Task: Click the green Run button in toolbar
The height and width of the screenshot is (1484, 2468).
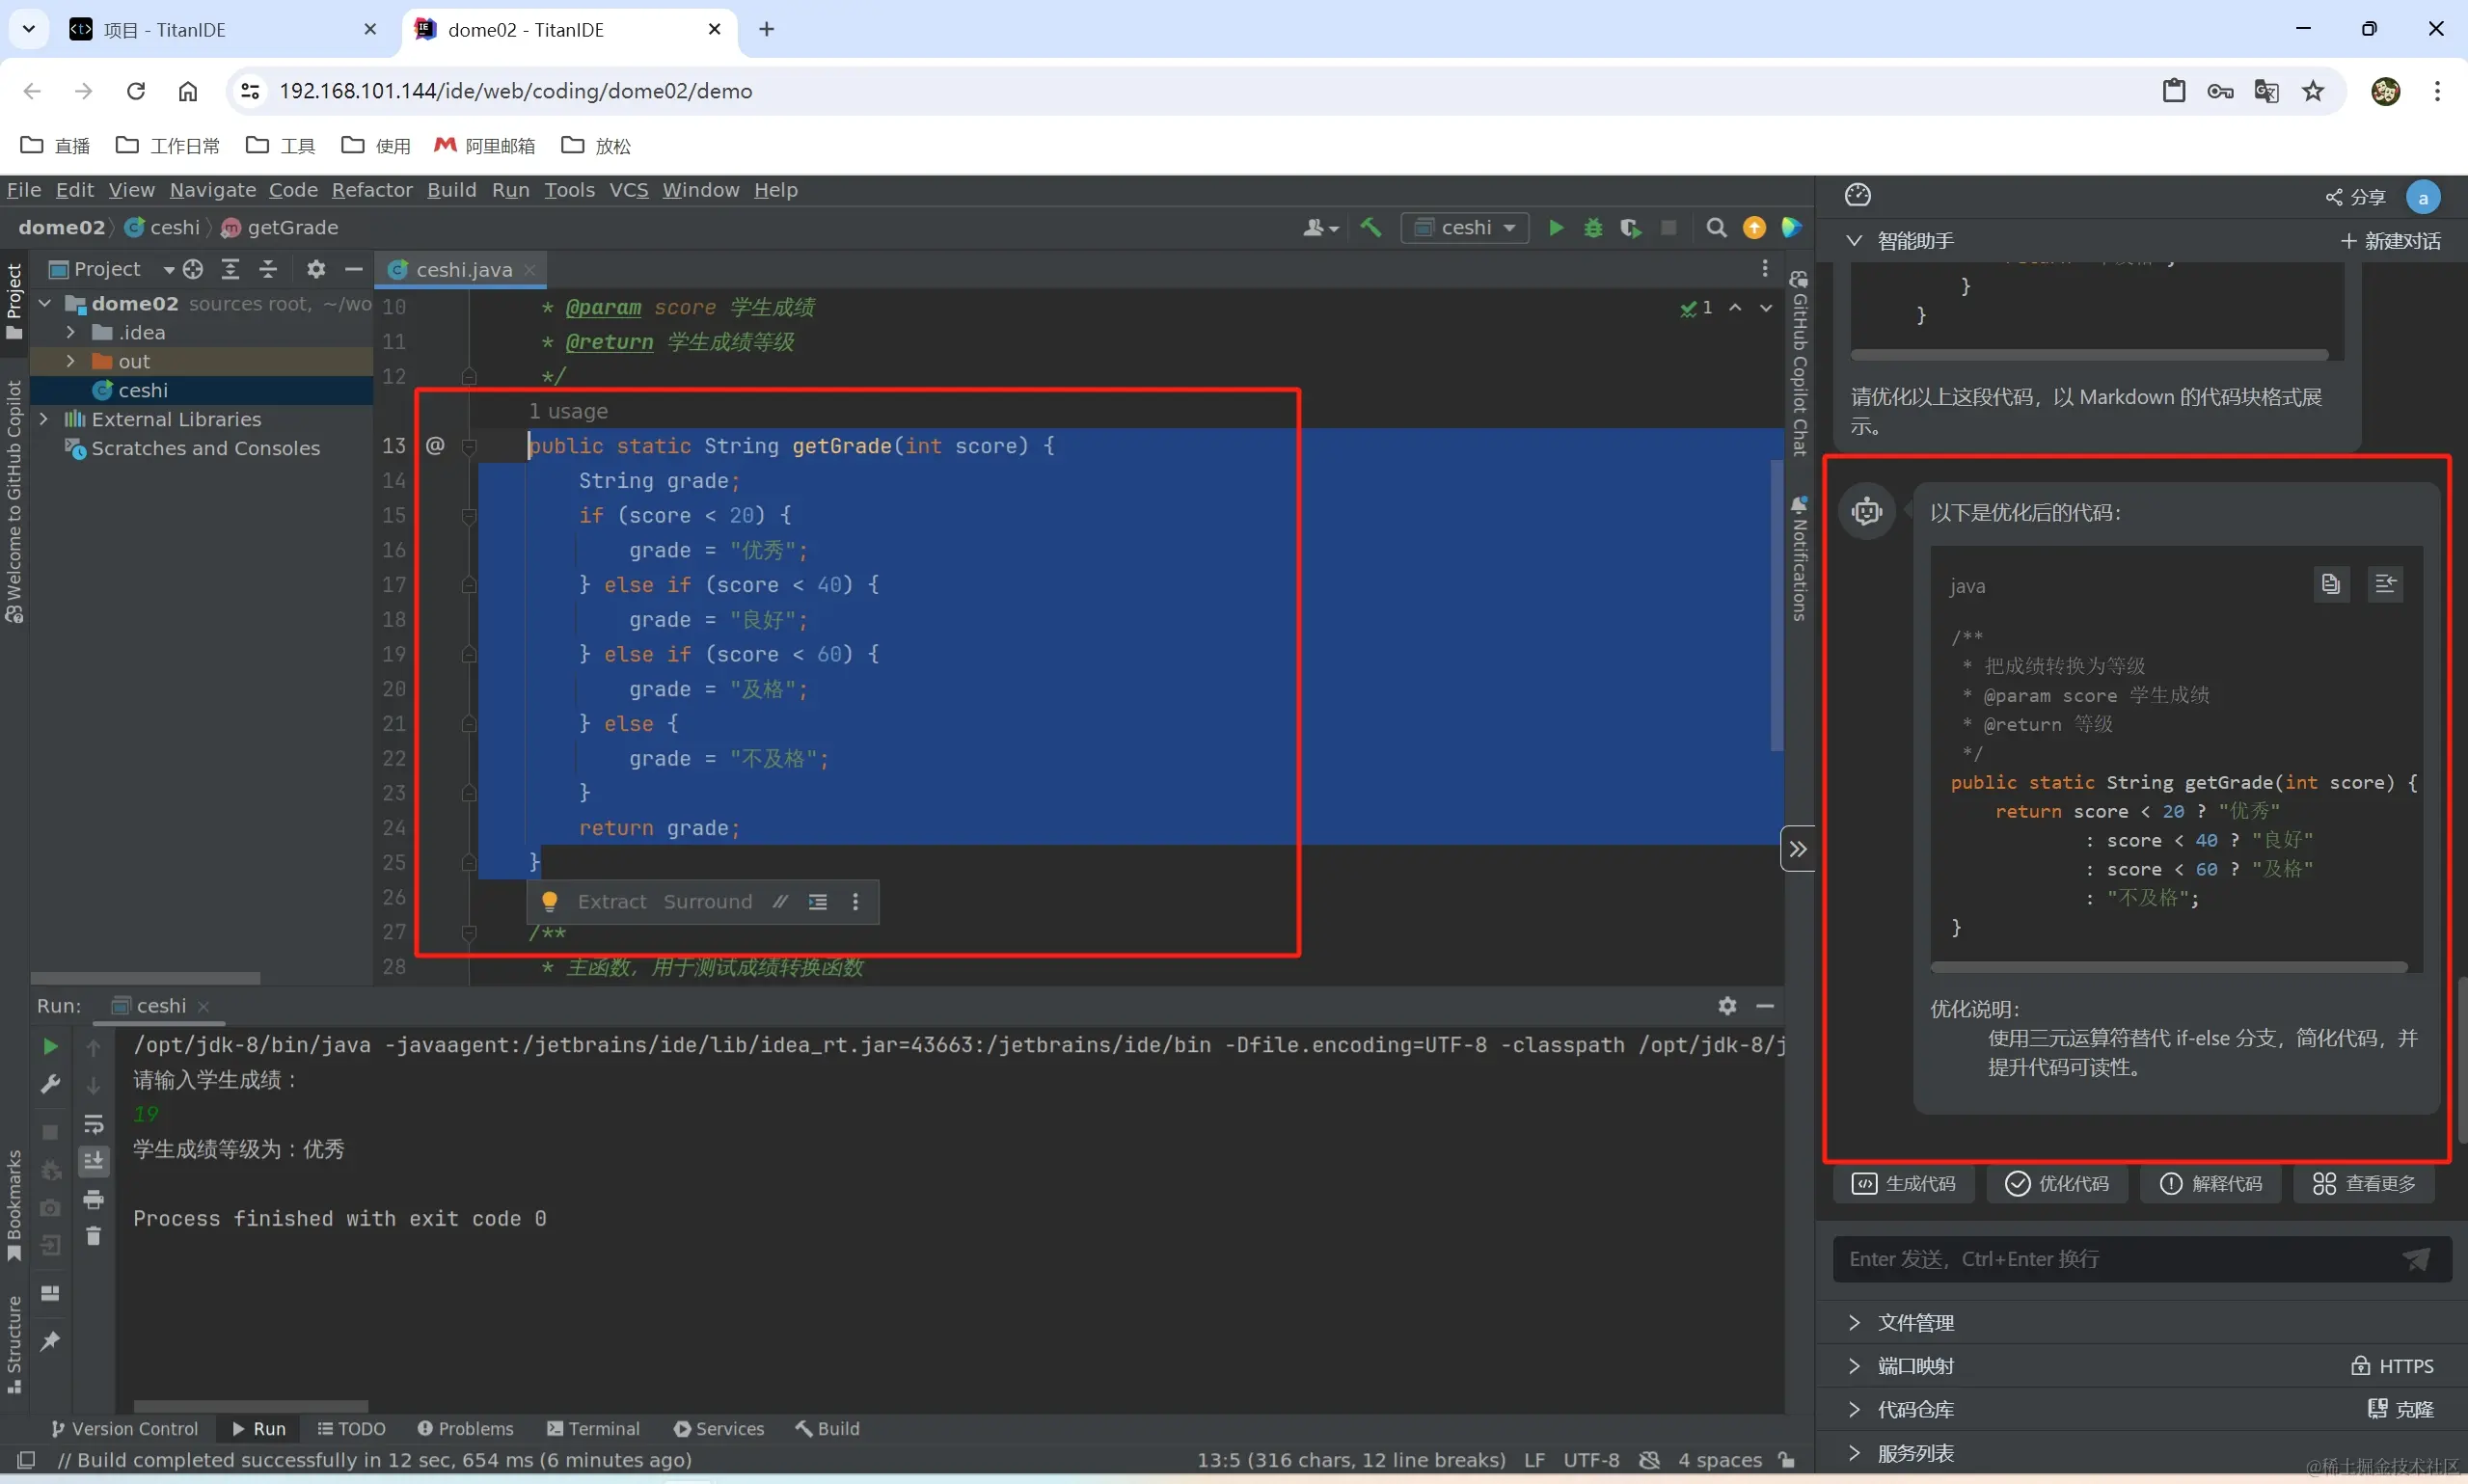Action: tap(1555, 228)
